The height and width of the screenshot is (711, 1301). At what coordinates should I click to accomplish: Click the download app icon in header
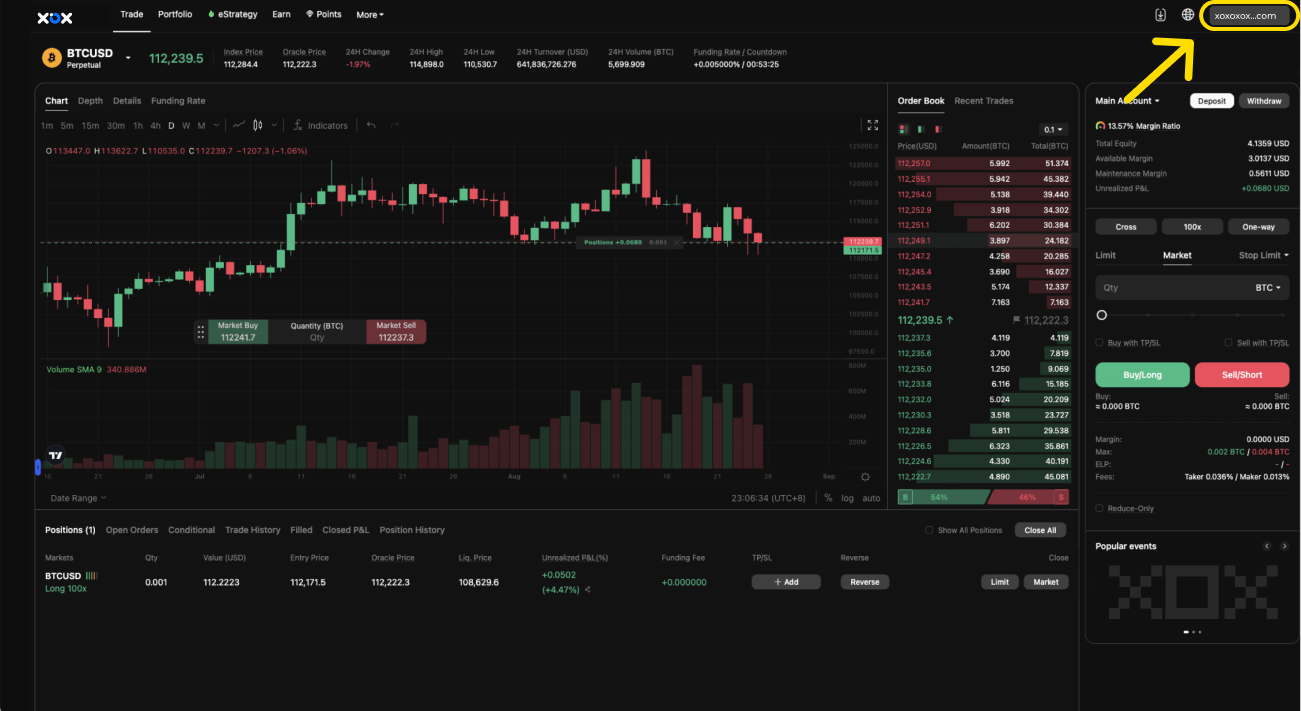1161,15
